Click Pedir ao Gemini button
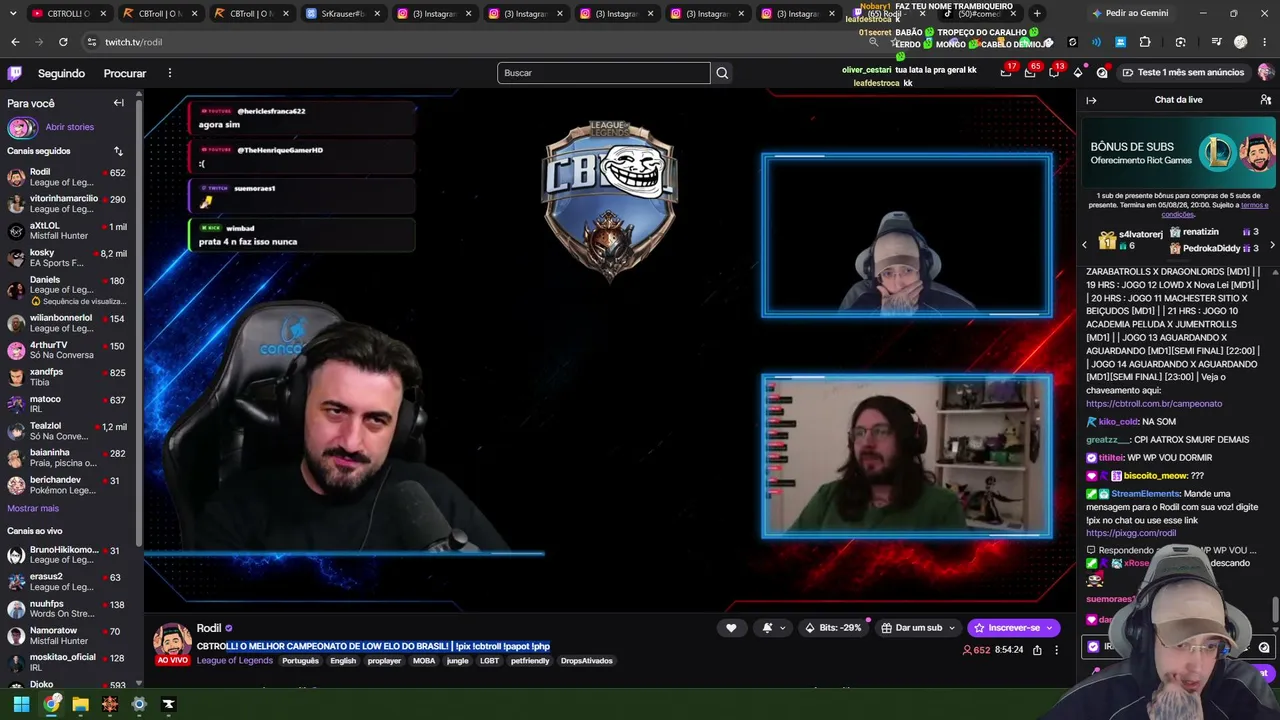Screen dimensions: 1280x720 click(1130, 13)
